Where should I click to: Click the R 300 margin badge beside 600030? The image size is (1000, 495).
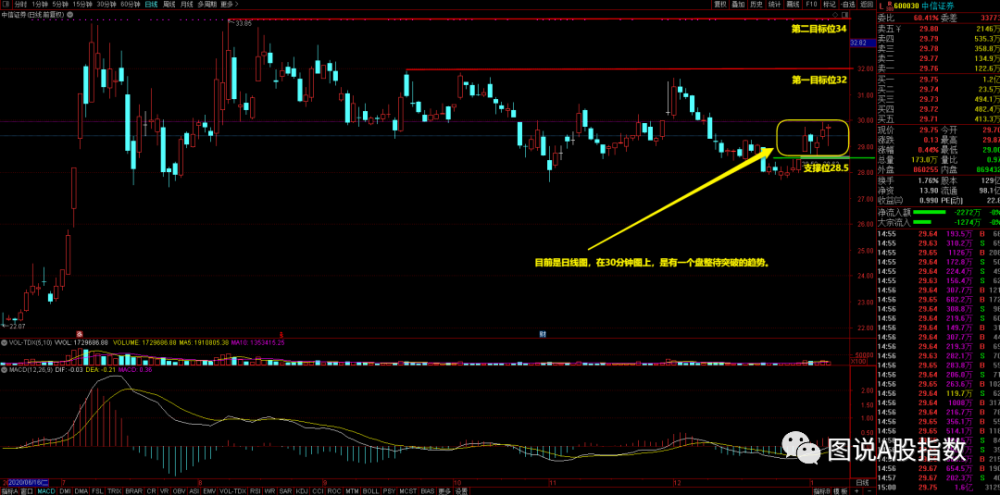pyautogui.click(x=890, y=6)
